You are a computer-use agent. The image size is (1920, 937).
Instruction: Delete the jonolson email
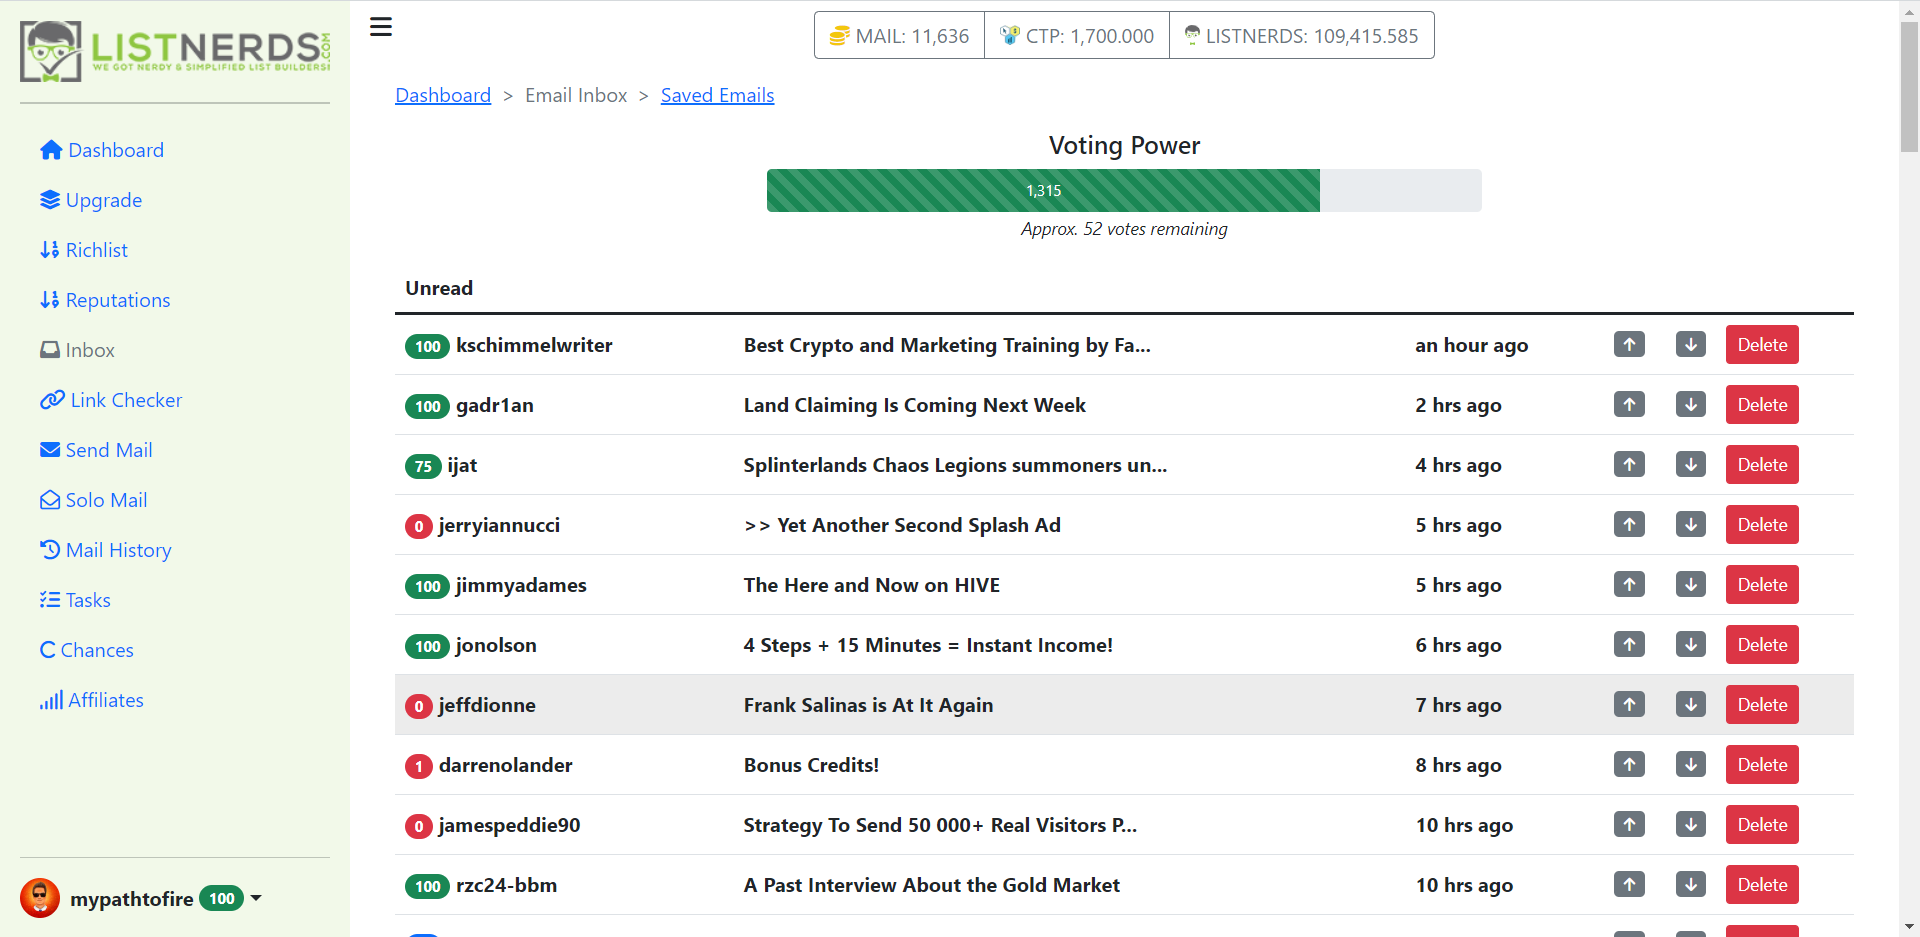(x=1762, y=645)
